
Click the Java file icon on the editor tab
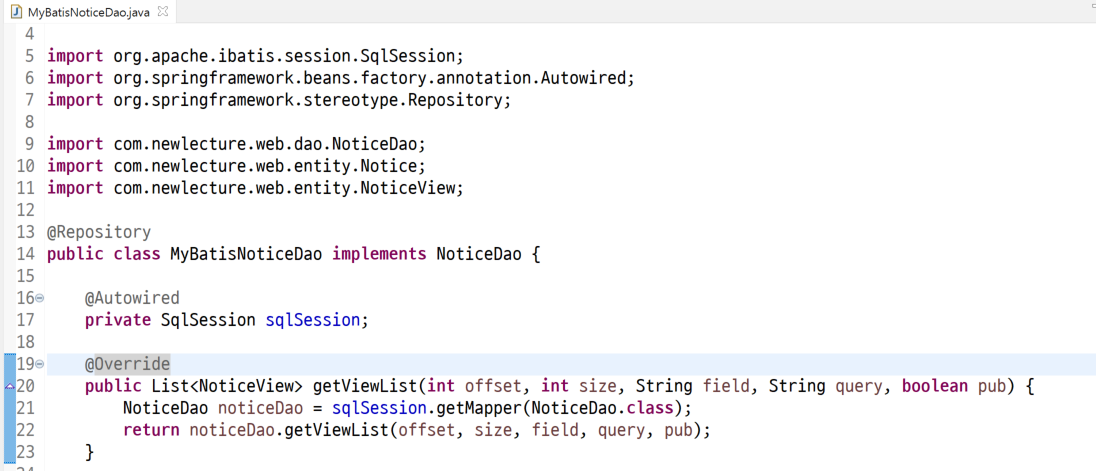[x=16, y=11]
